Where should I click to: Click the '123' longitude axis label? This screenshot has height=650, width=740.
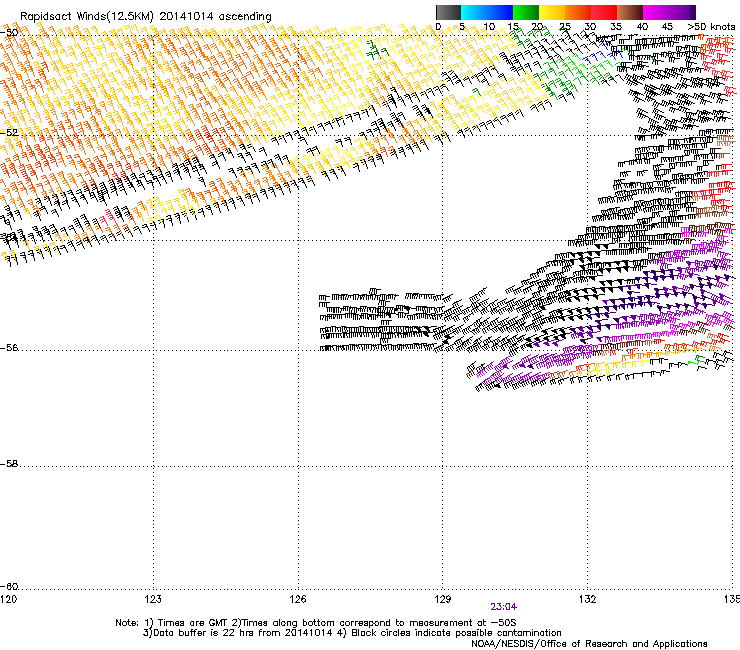(x=153, y=599)
